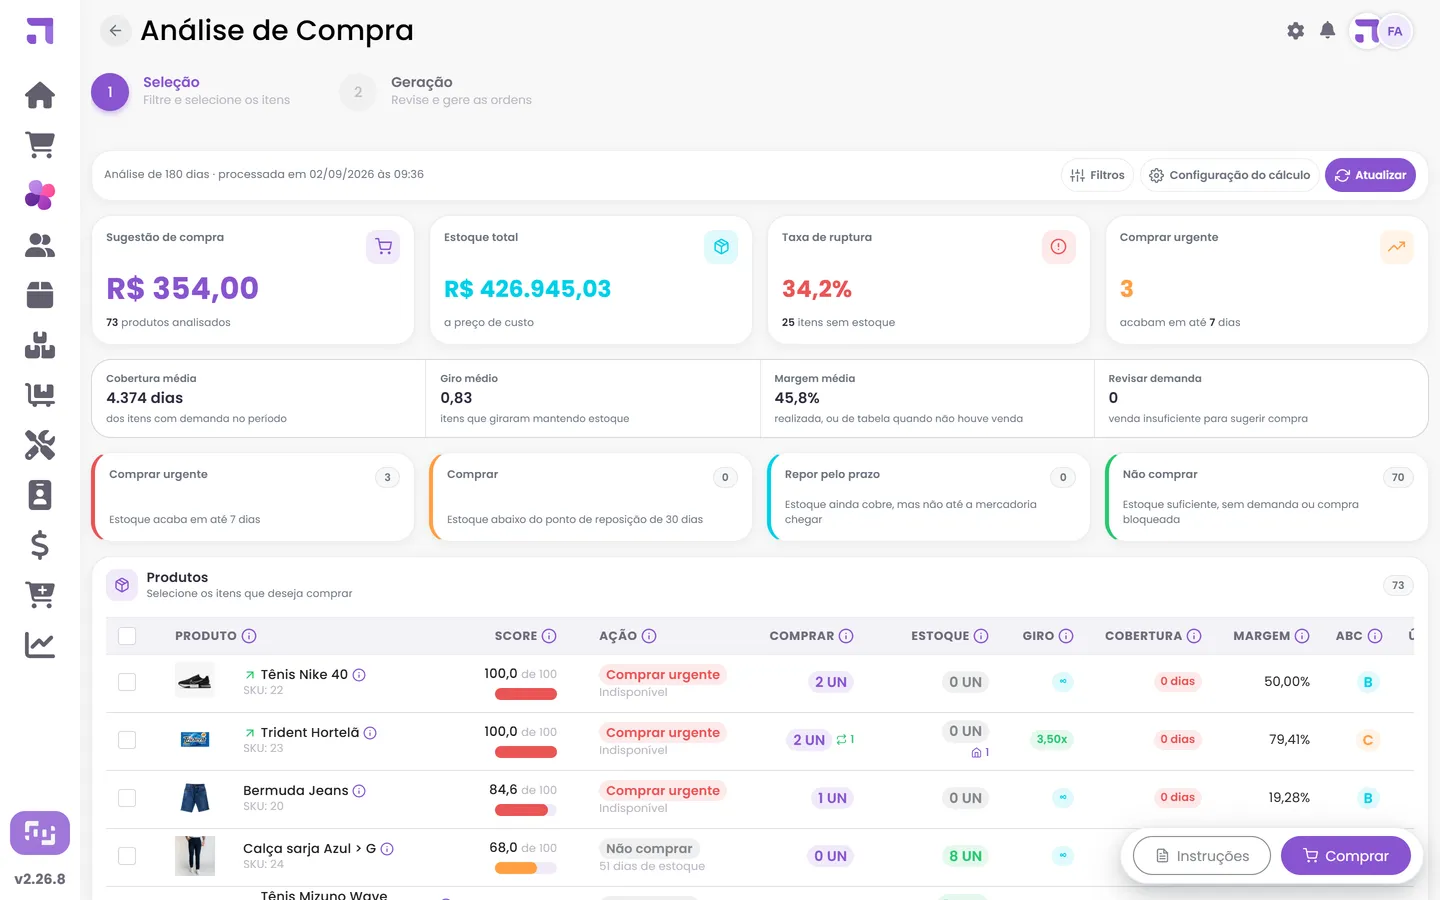Open the people/customers sidebar icon

tap(40, 245)
